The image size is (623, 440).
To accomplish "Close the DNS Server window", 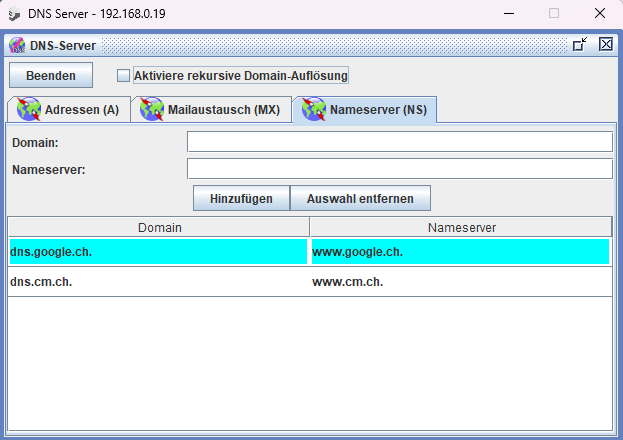I will coord(600,14).
